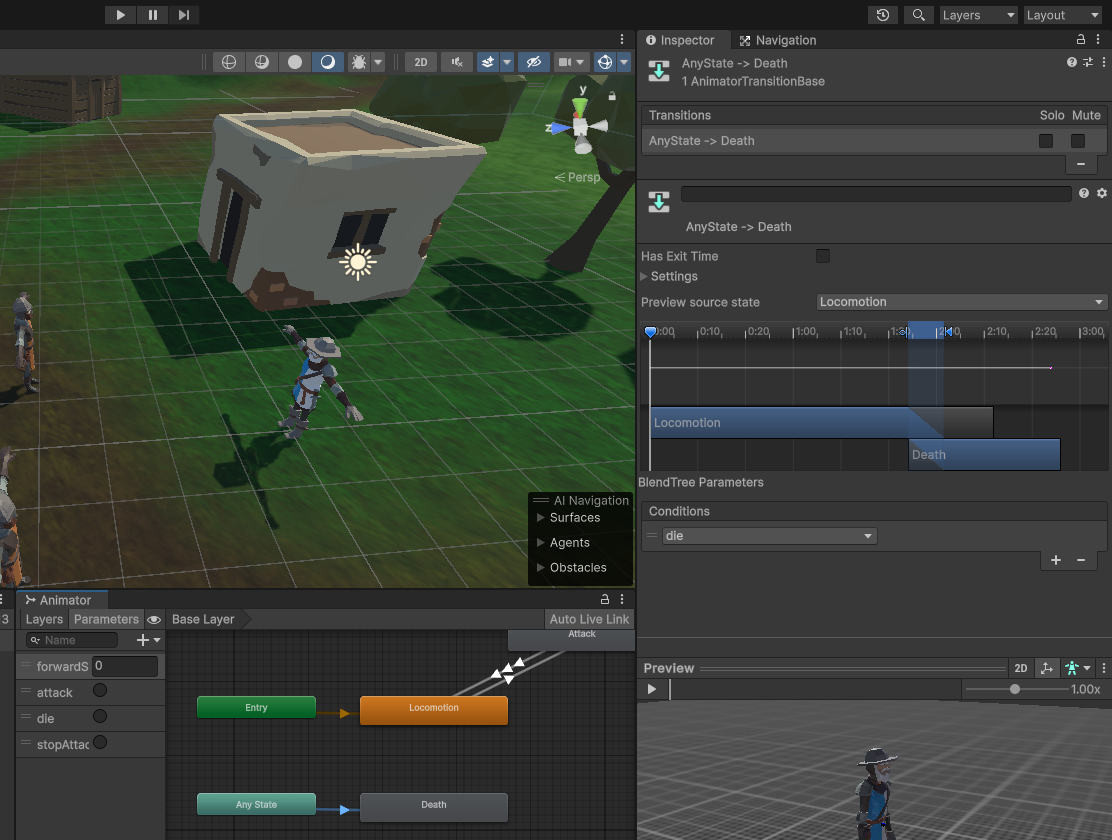Open the undo history icon
This screenshot has height=840, width=1112.
coord(882,15)
